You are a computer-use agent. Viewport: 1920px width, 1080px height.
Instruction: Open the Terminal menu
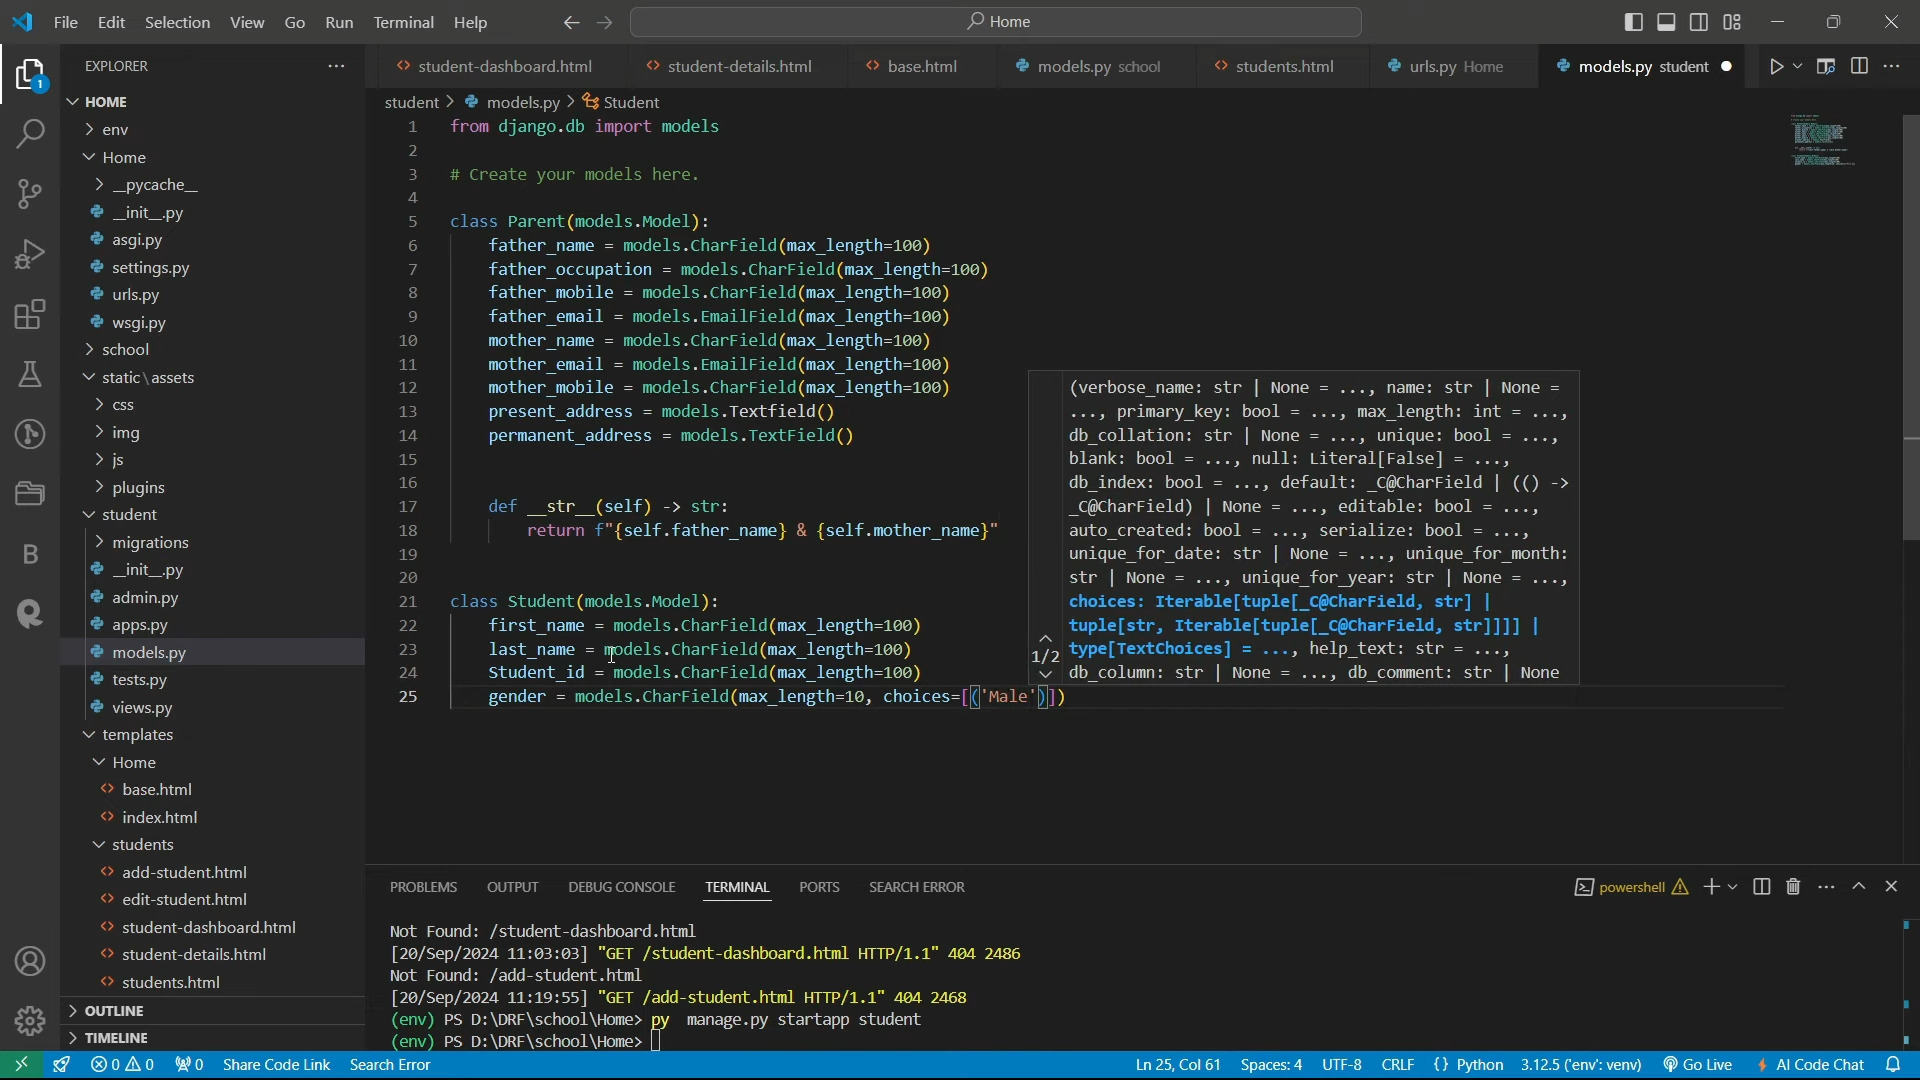(404, 22)
